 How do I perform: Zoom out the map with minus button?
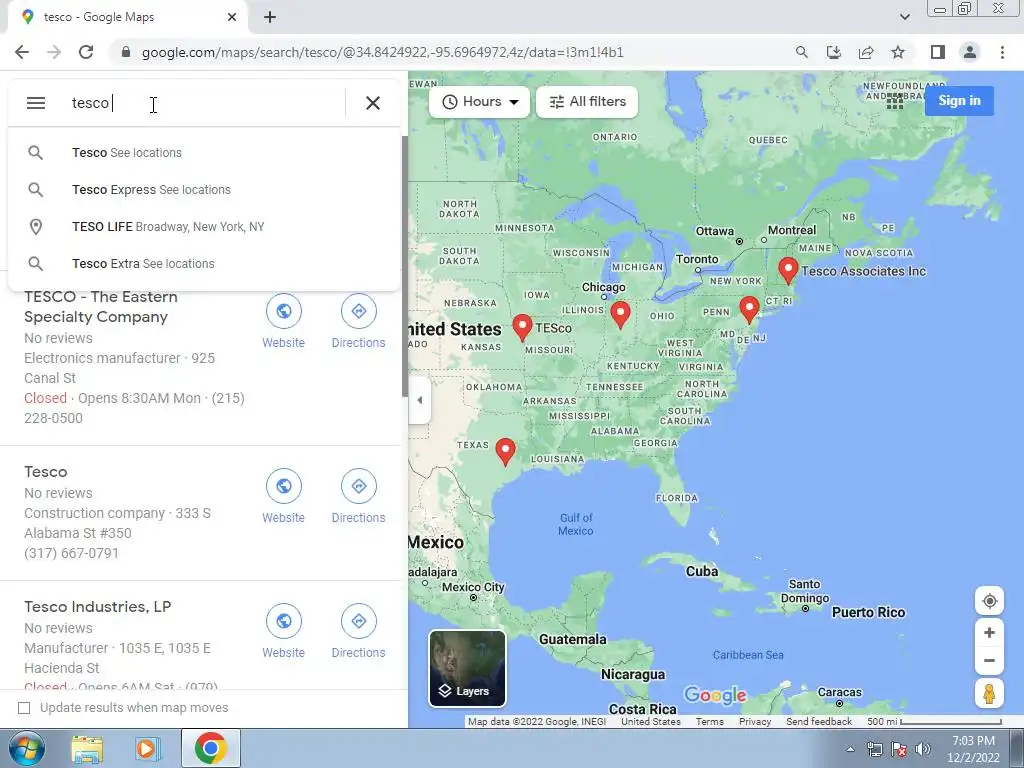click(989, 660)
